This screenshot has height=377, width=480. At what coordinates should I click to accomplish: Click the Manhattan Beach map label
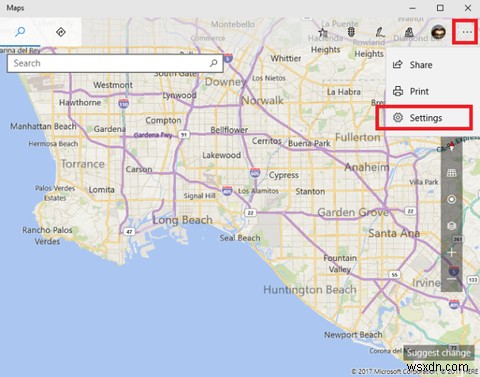coord(43,126)
